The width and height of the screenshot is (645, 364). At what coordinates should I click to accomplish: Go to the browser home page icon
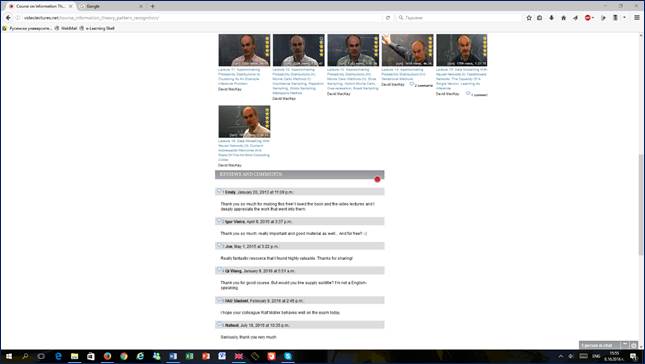point(564,18)
